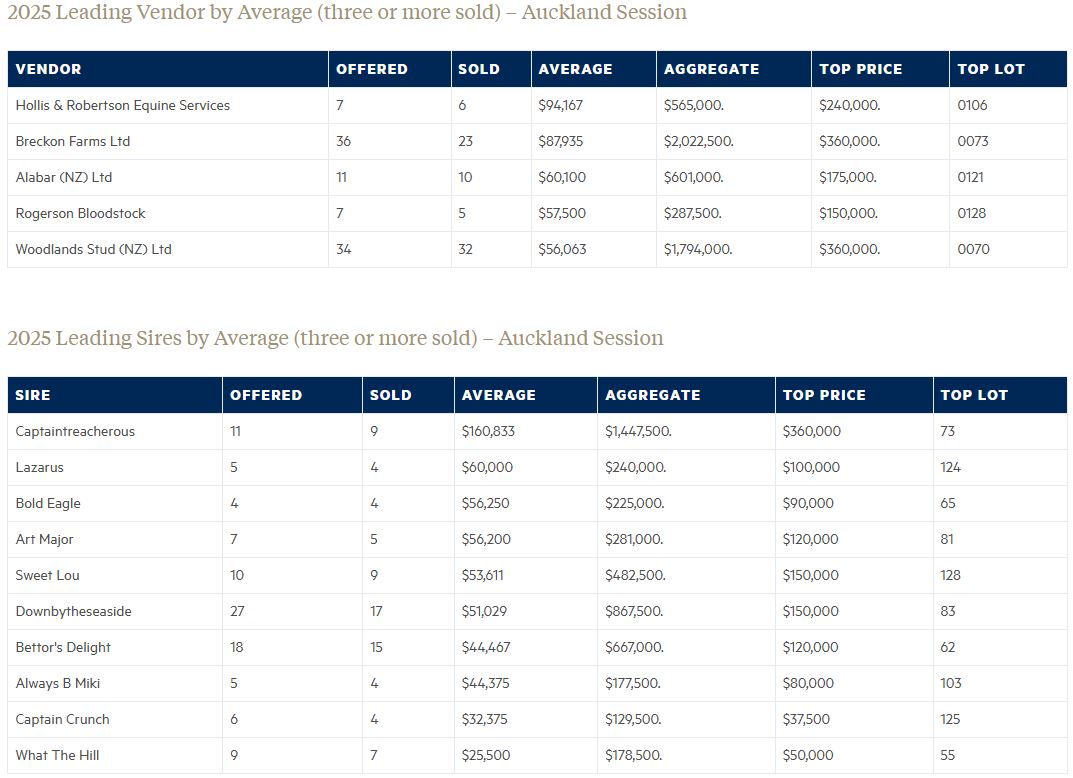Click the Captaintreacherous sire name
Image resolution: width=1073 pixels, height=778 pixels.
[75, 431]
